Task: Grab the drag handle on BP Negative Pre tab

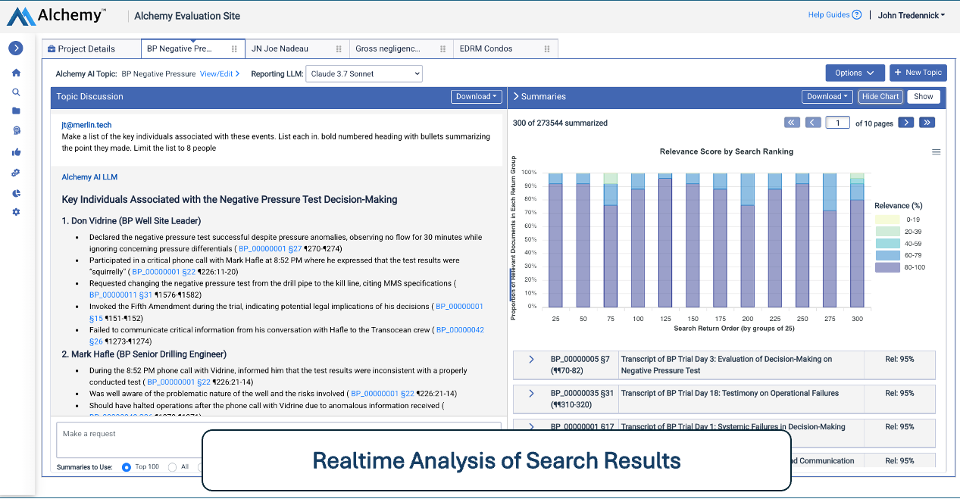Action: (234, 49)
